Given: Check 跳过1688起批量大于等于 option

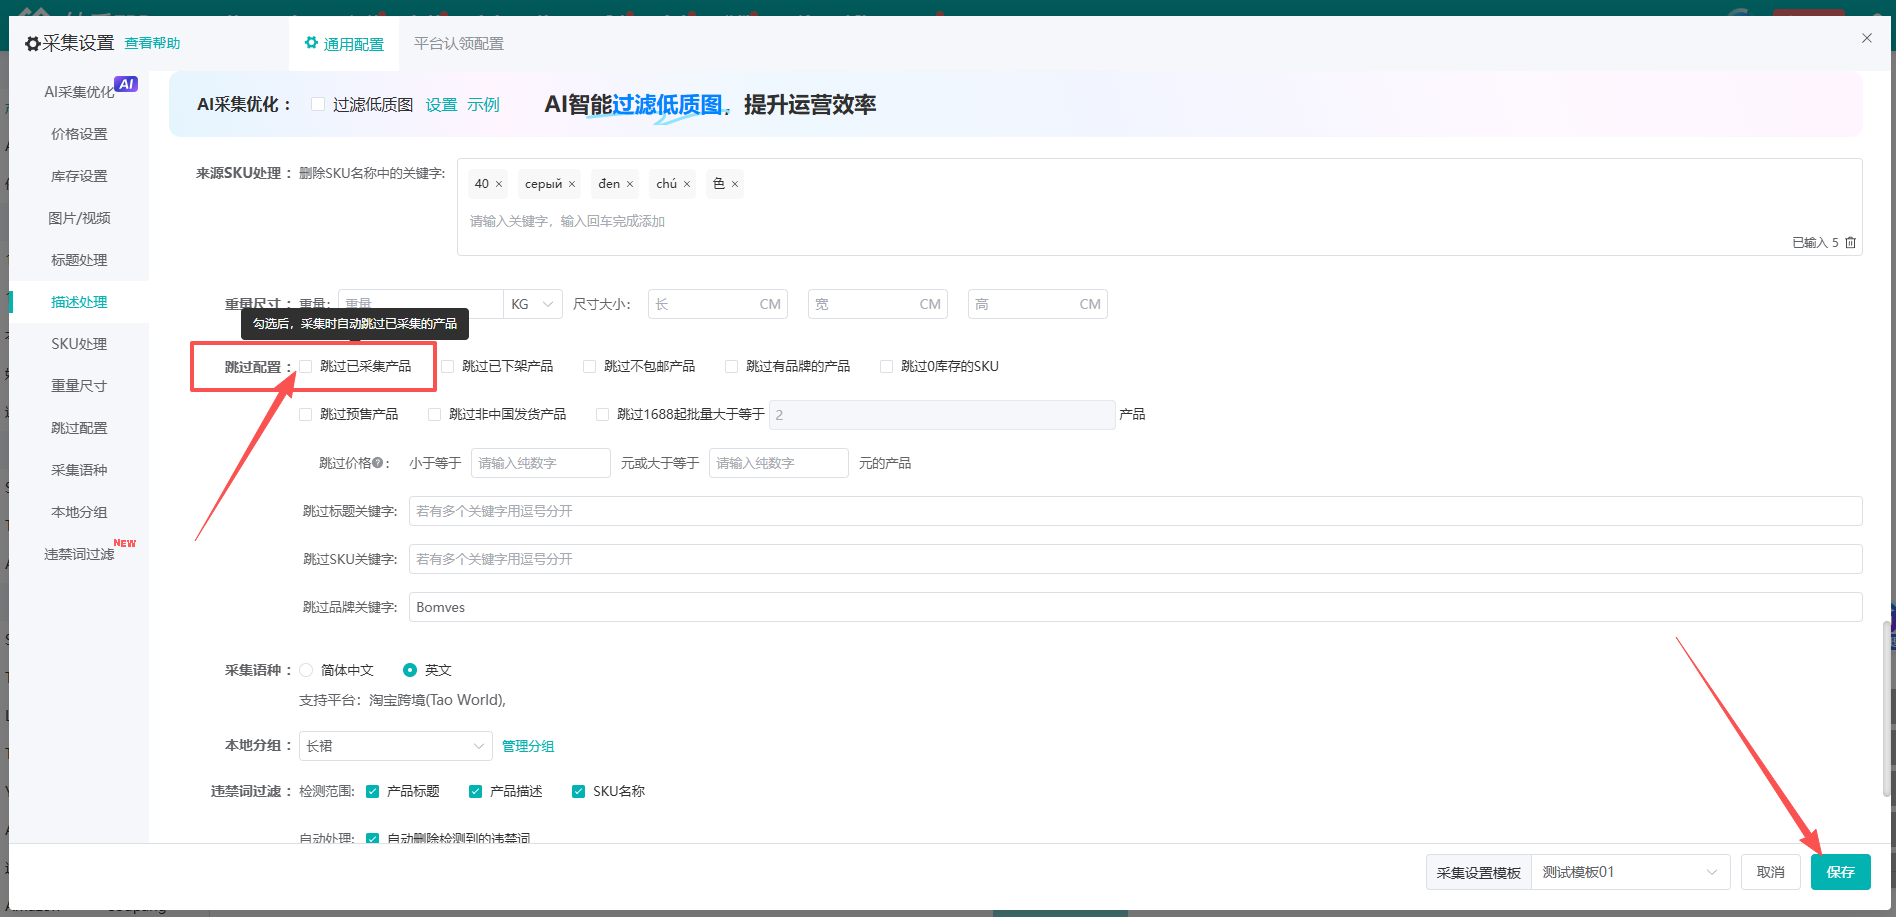Looking at the screenshot, I should tap(603, 414).
